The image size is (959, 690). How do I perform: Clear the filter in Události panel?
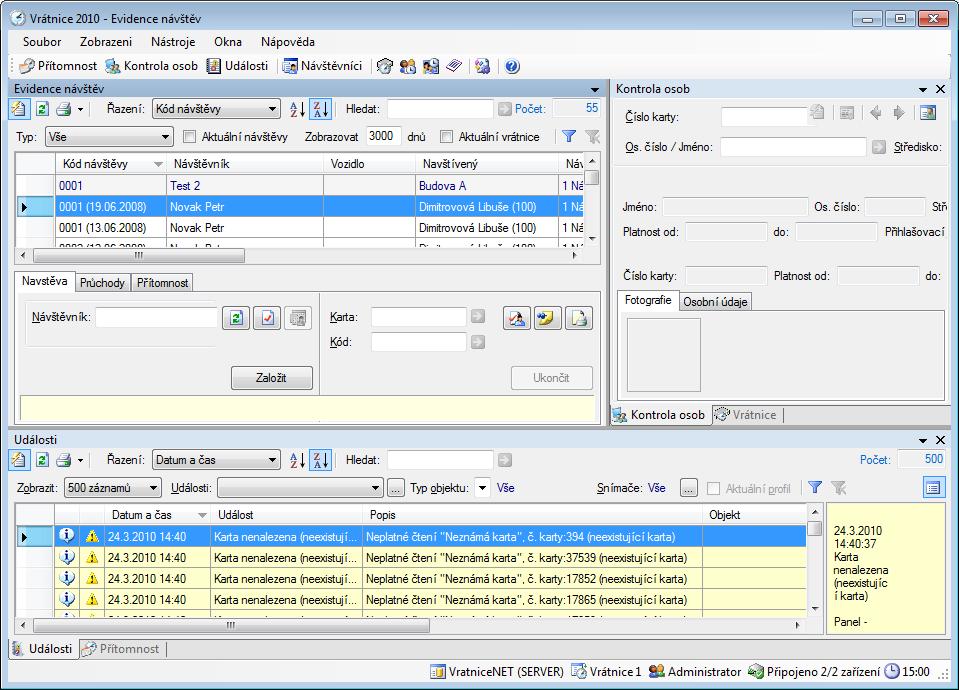tap(839, 488)
